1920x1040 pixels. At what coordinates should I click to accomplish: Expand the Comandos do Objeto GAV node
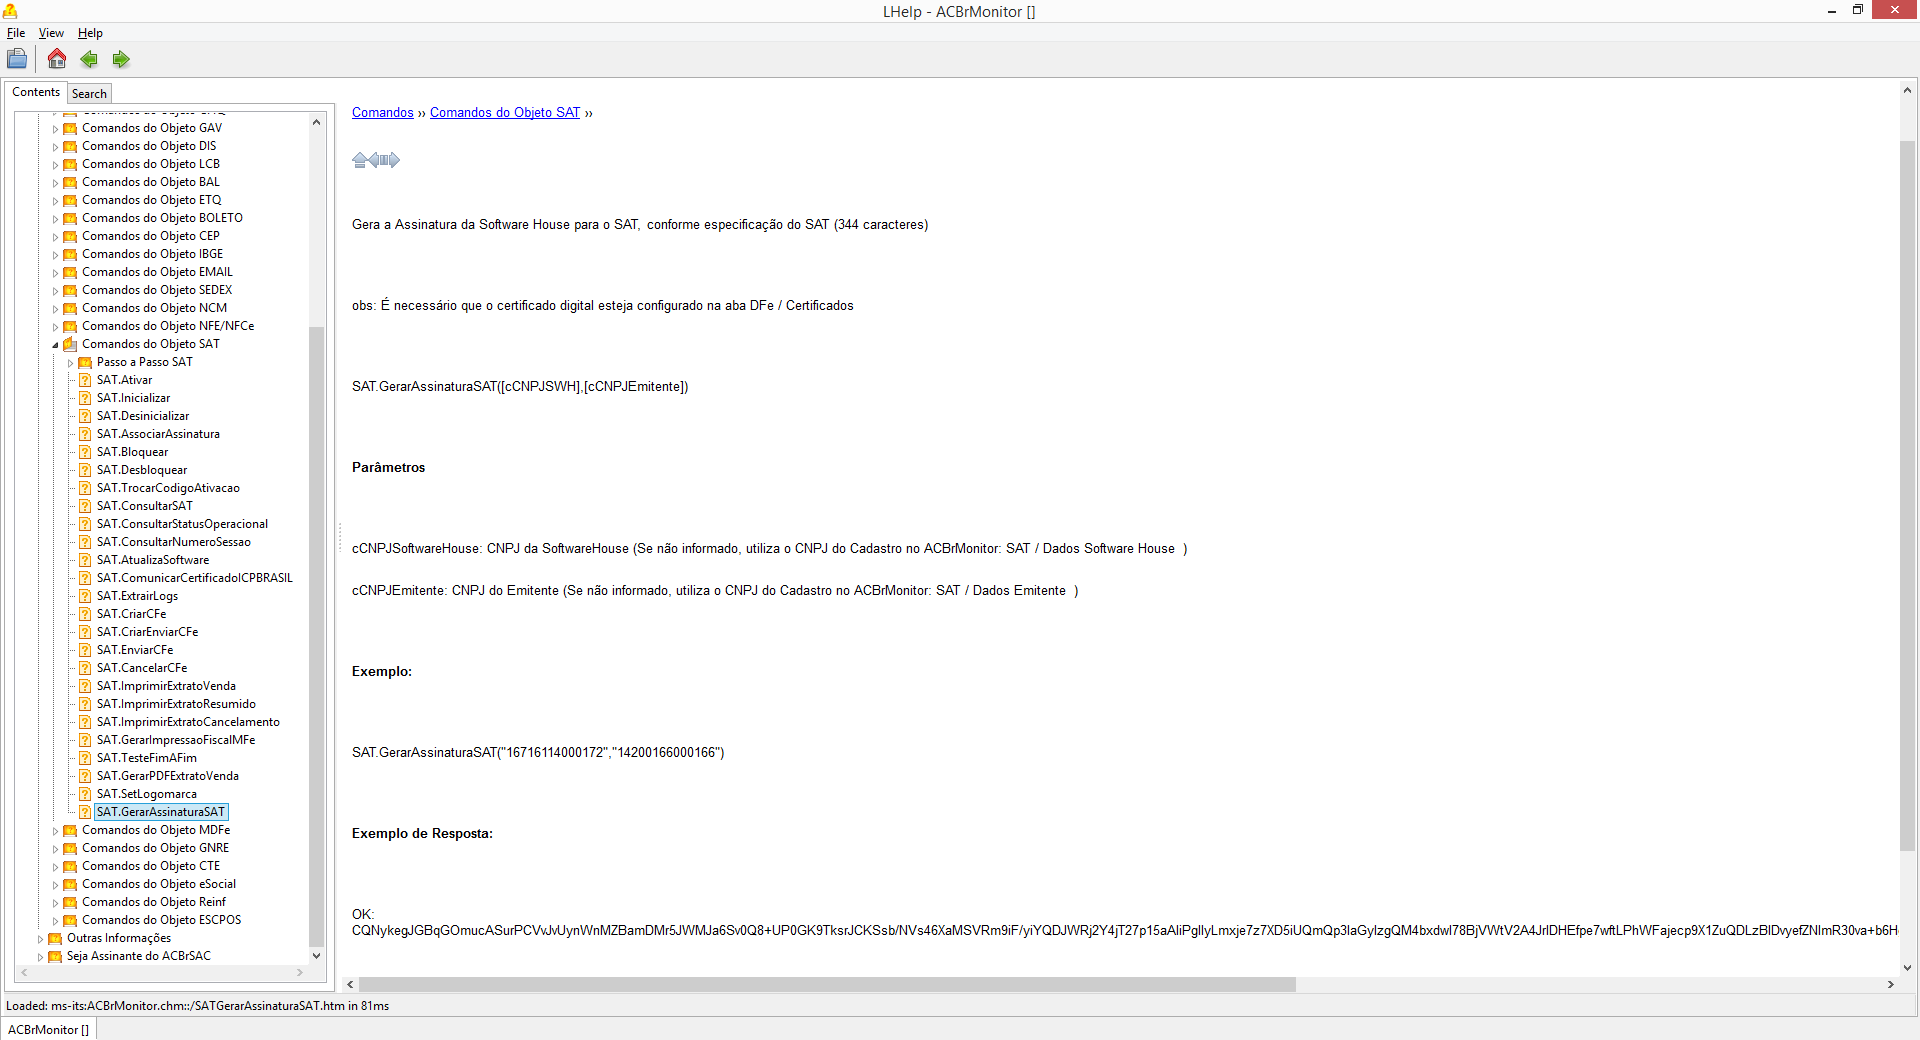click(55, 129)
